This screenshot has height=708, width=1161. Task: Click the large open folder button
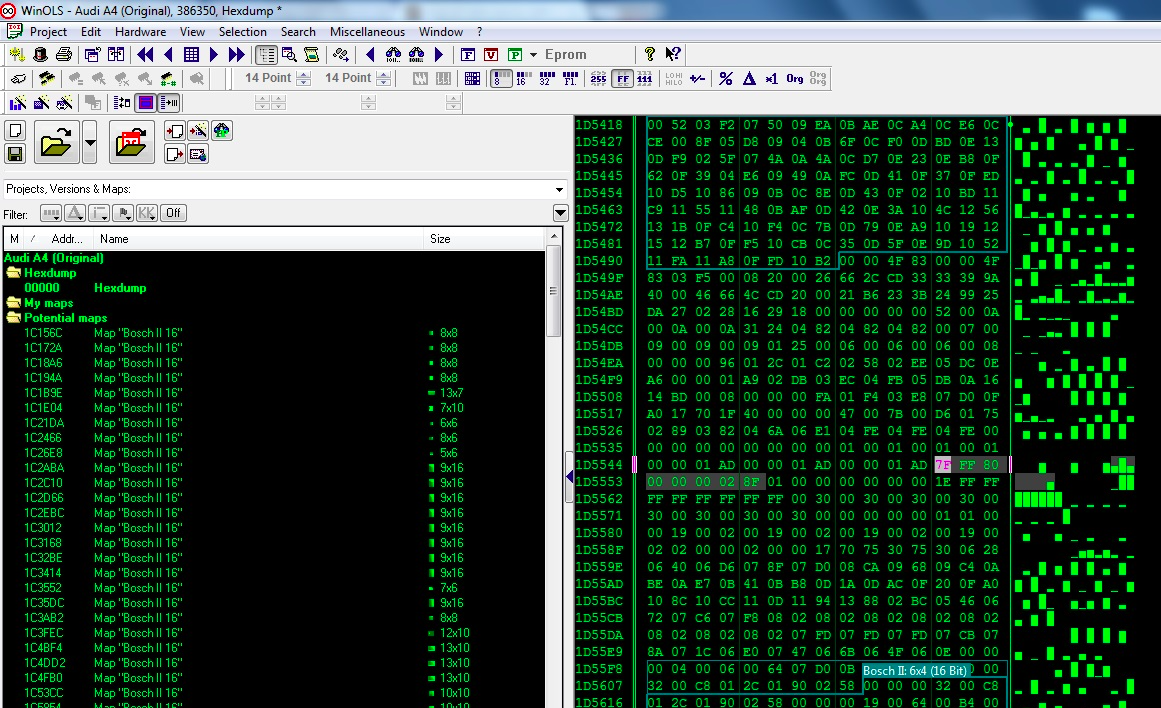[56, 141]
